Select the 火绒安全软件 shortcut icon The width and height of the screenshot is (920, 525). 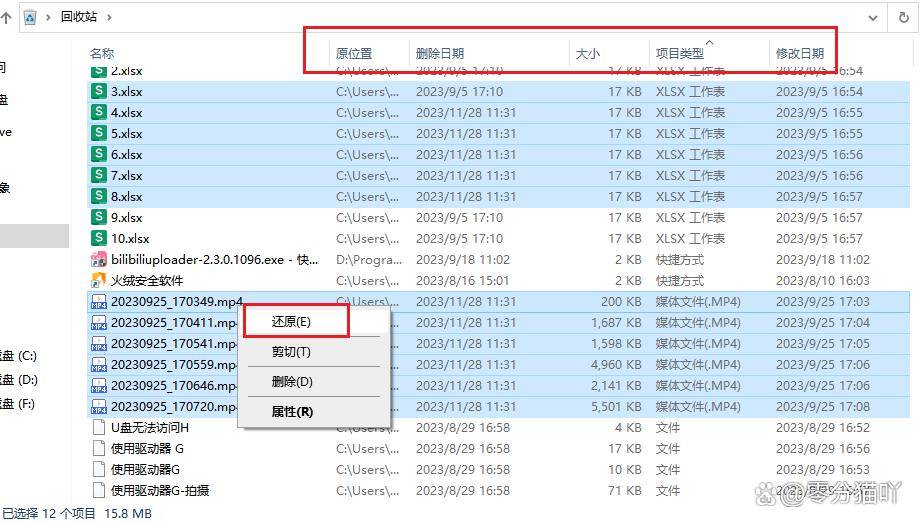coord(99,280)
